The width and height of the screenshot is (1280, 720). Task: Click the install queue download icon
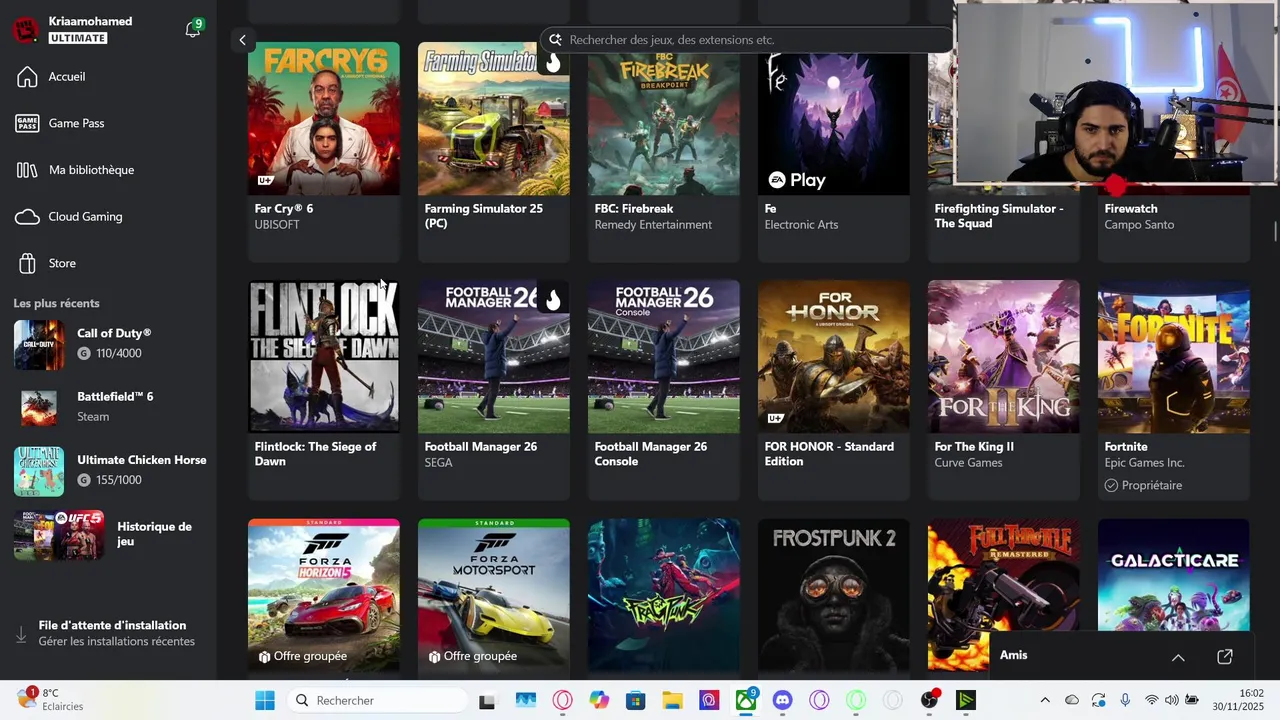[21, 634]
